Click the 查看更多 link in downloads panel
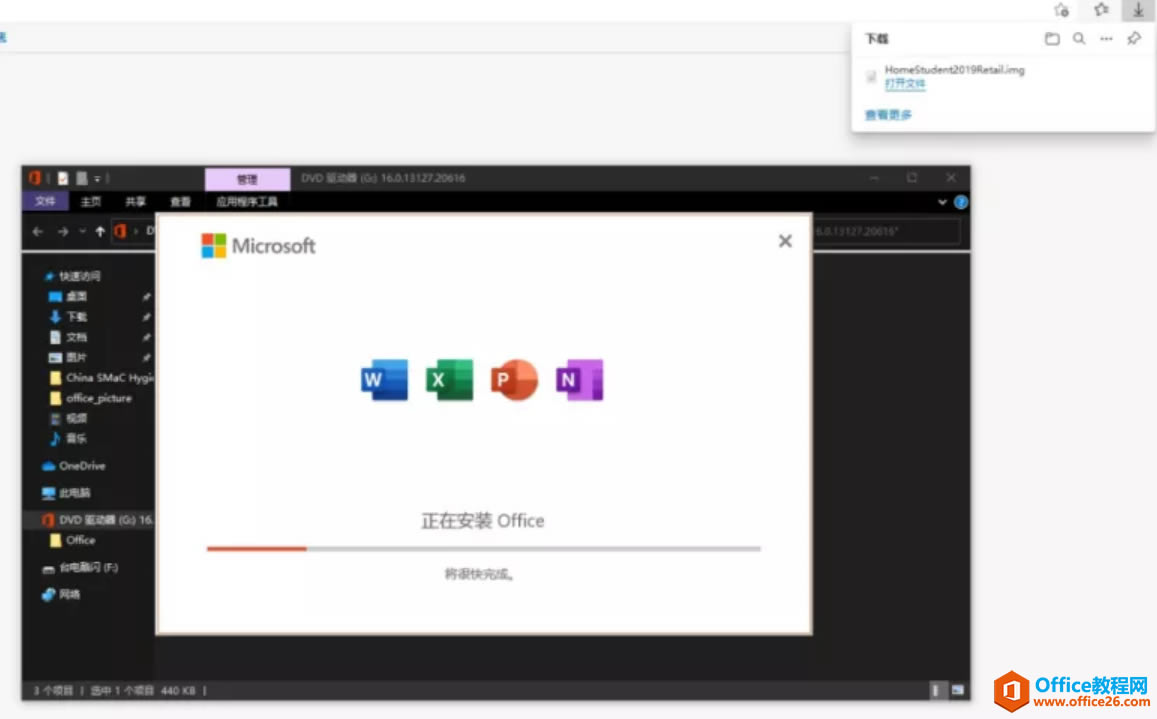 click(888, 115)
